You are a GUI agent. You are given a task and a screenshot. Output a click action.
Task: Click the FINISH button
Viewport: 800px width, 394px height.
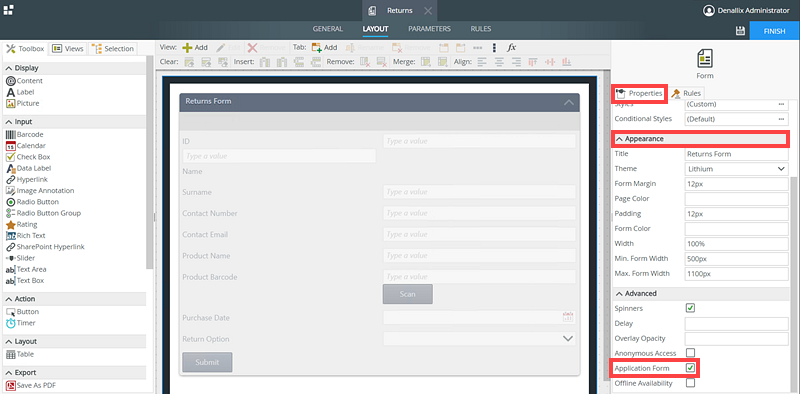pyautogui.click(x=774, y=31)
